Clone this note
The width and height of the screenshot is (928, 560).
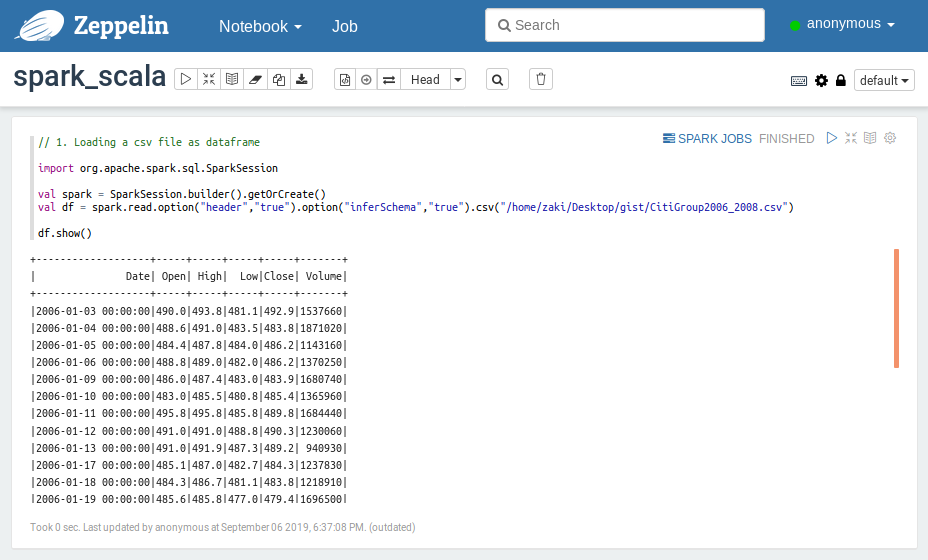pos(278,79)
